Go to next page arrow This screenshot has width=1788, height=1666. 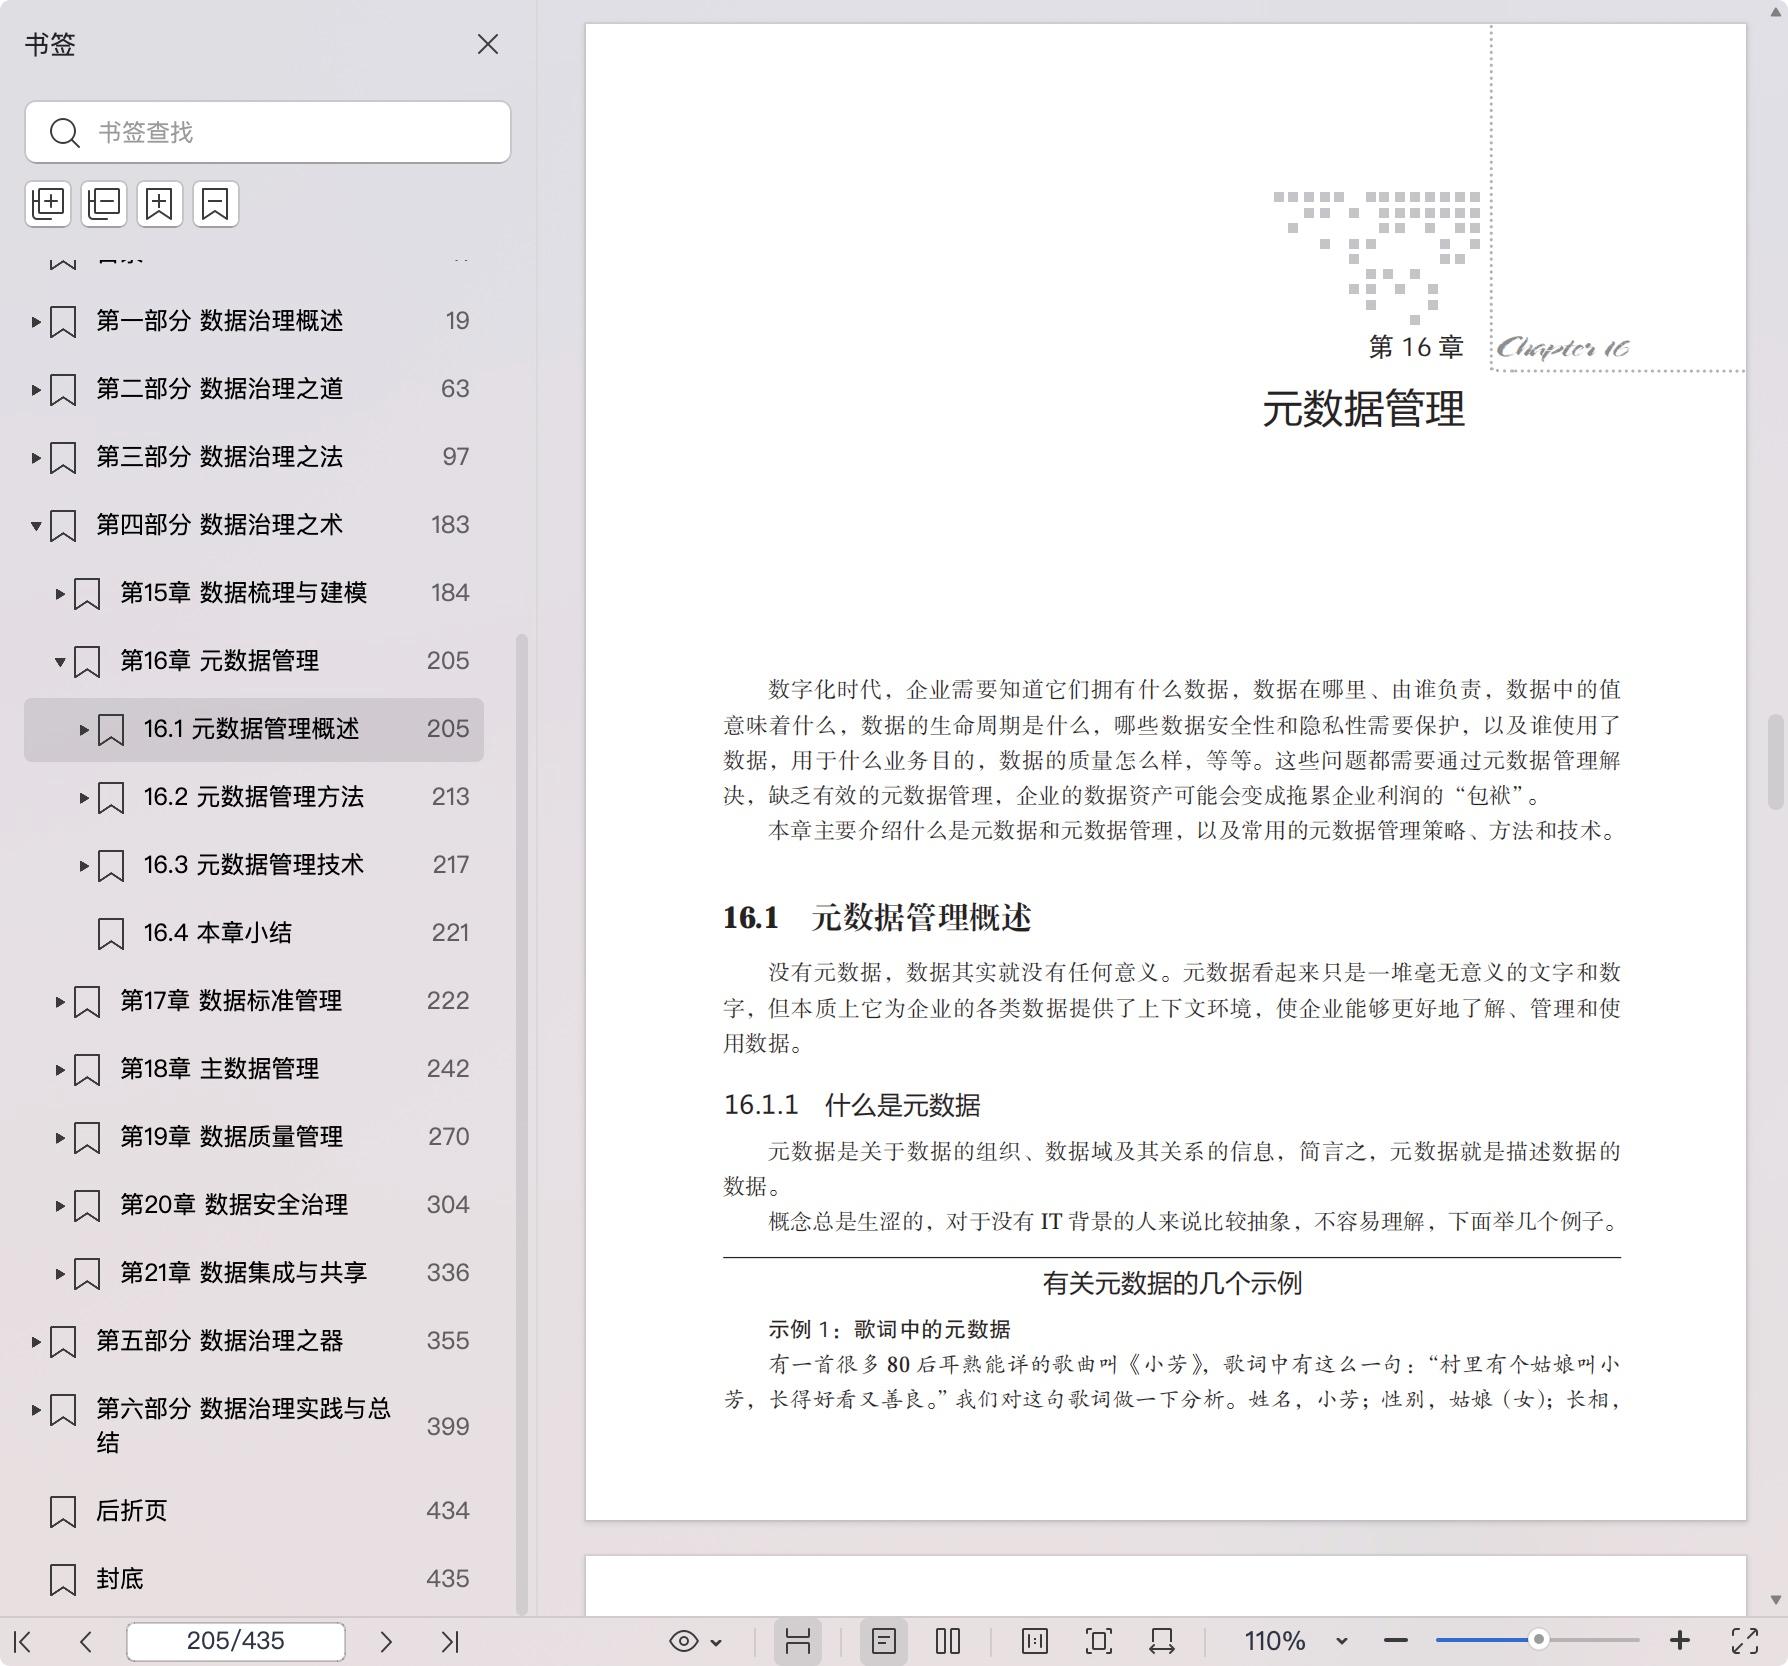(386, 1641)
